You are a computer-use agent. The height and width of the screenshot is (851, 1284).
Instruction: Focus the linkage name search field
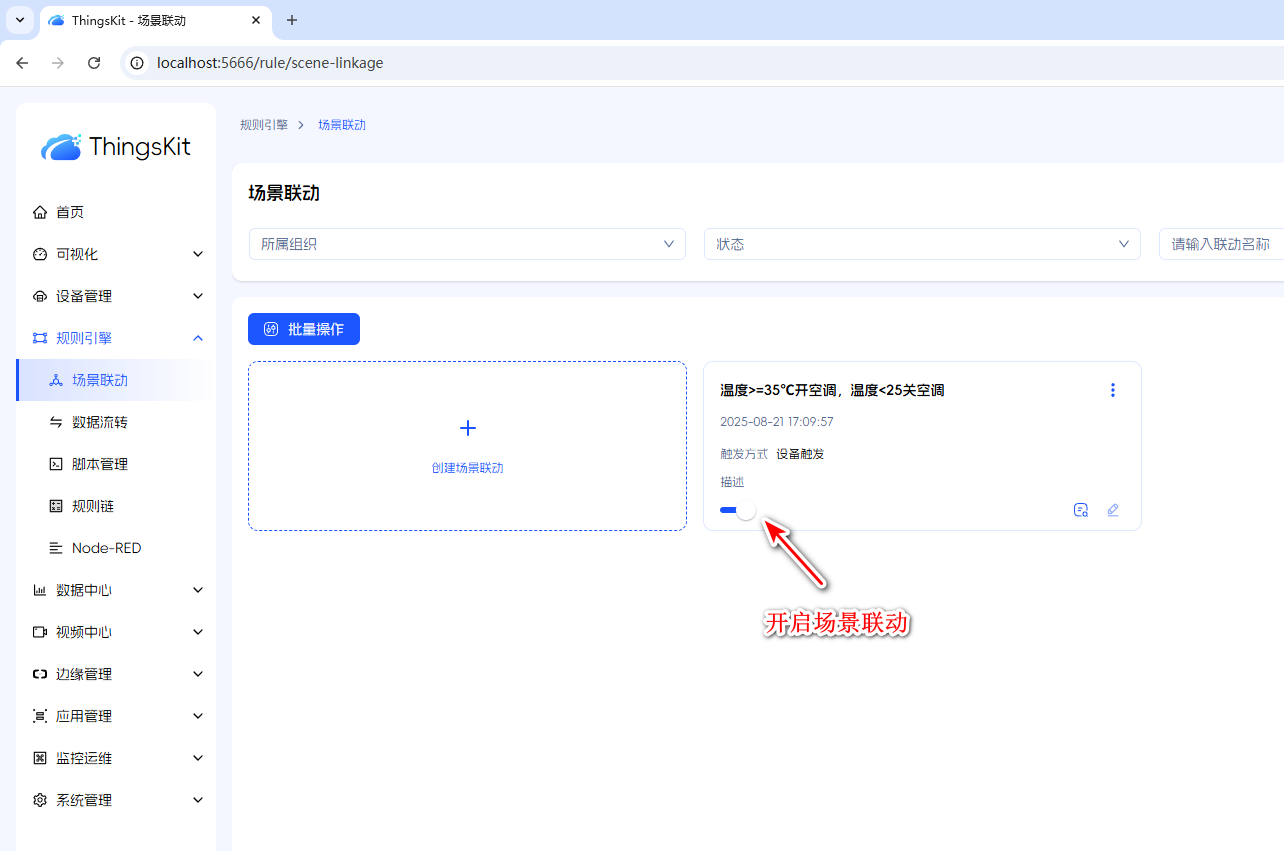1220,244
